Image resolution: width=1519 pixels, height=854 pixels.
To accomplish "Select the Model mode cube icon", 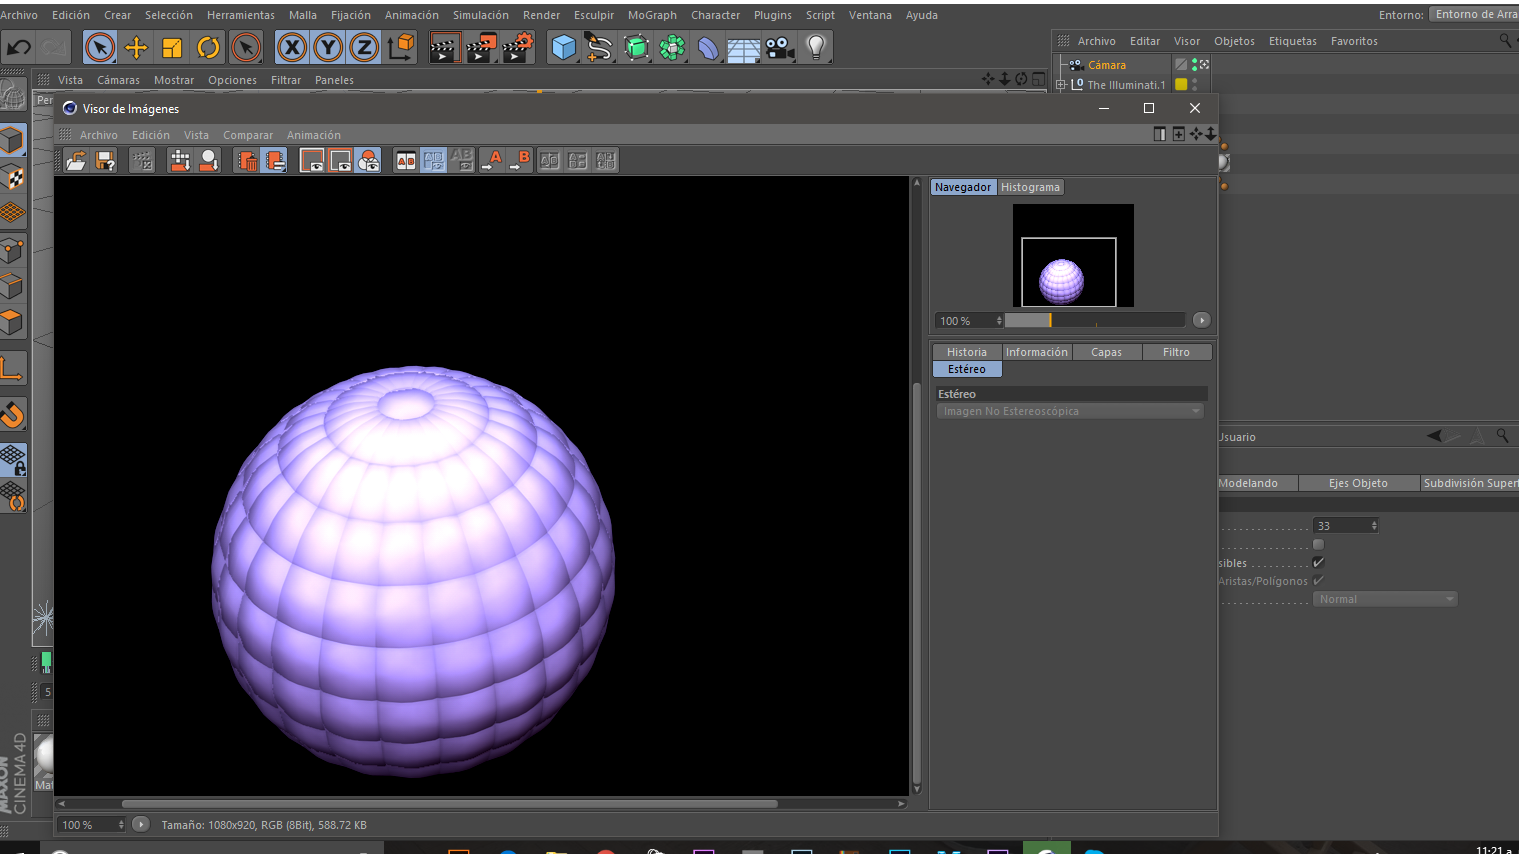I will (12, 140).
